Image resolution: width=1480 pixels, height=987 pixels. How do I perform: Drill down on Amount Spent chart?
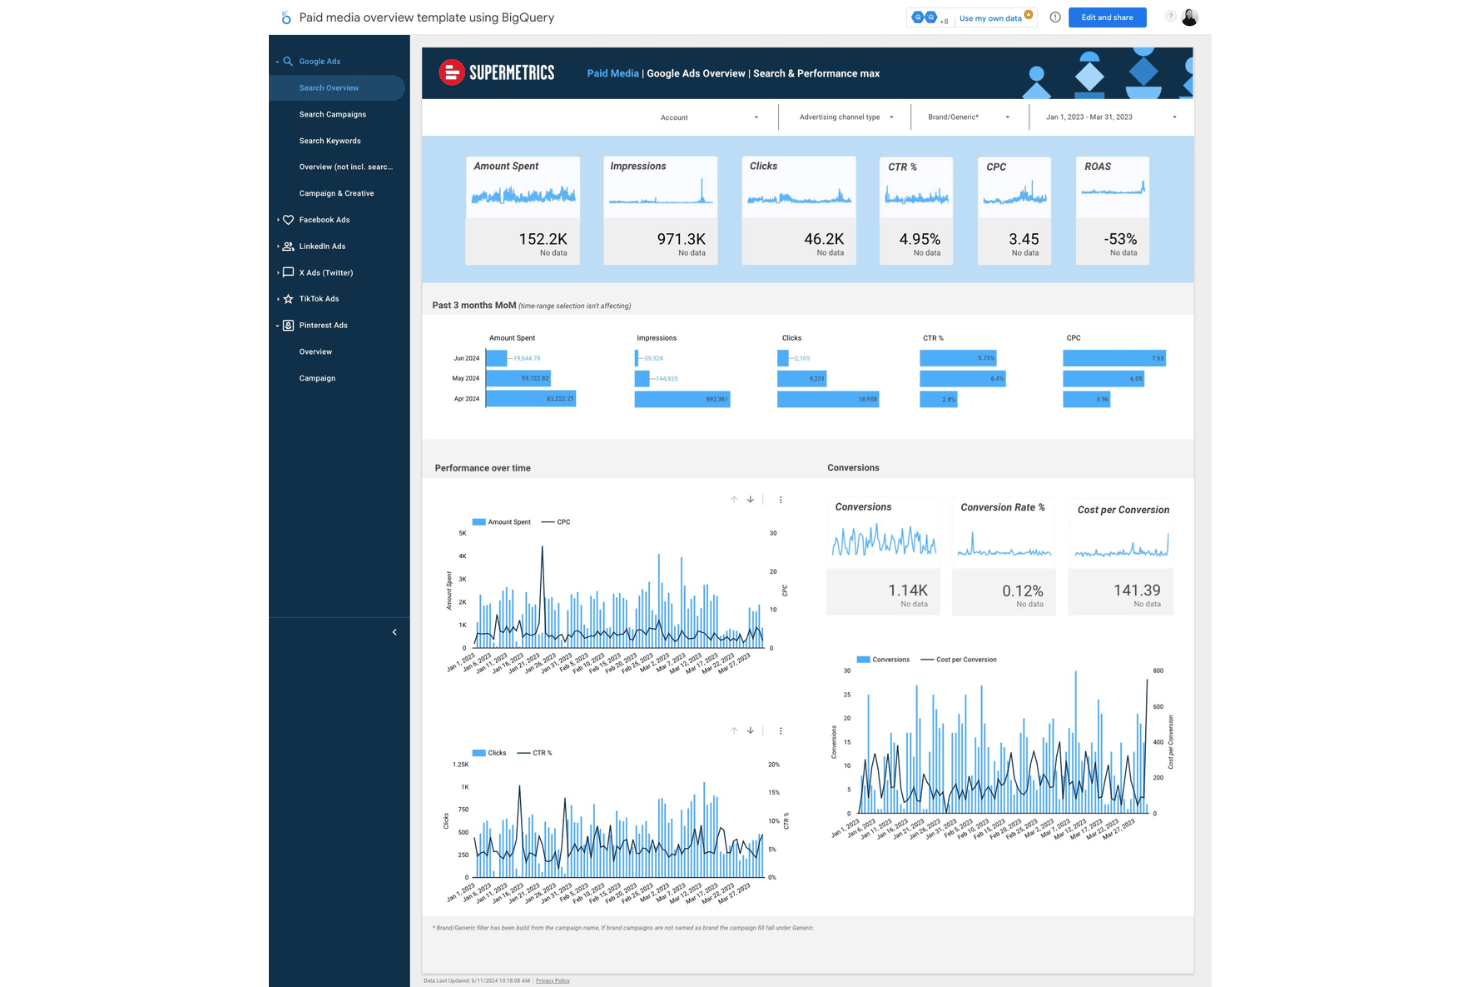(750, 499)
